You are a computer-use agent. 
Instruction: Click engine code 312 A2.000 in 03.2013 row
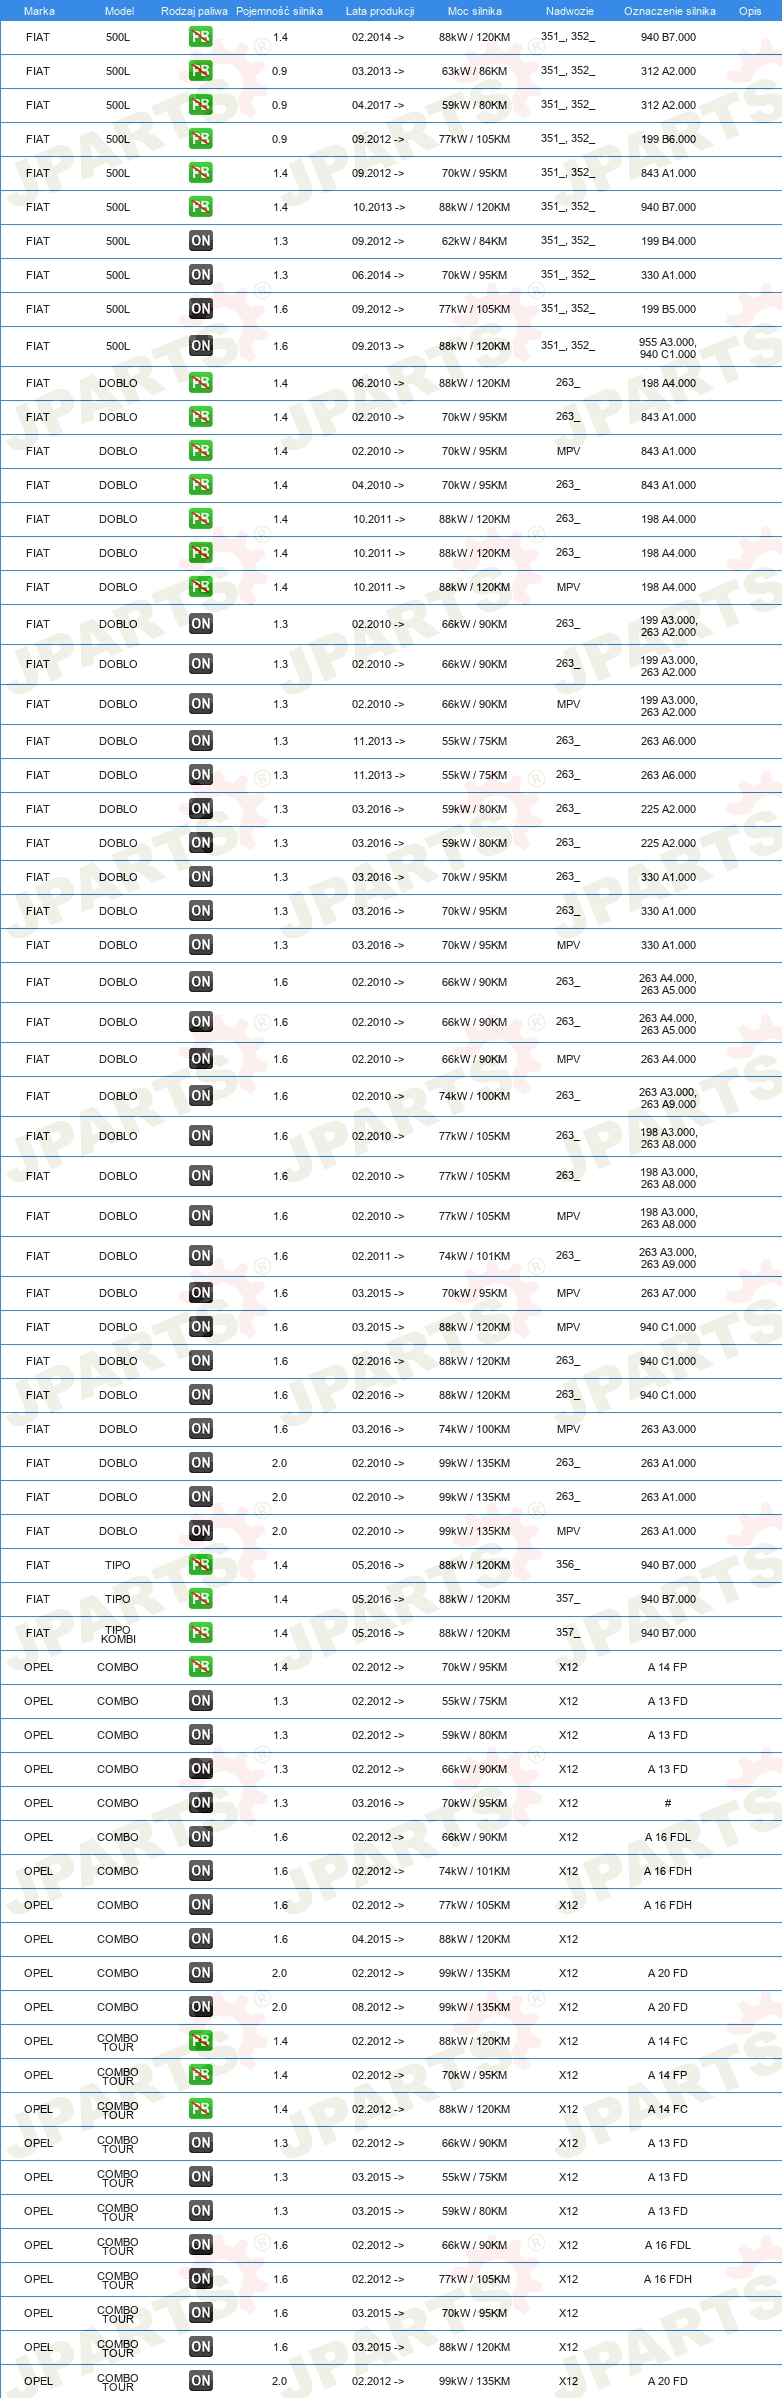(x=668, y=71)
